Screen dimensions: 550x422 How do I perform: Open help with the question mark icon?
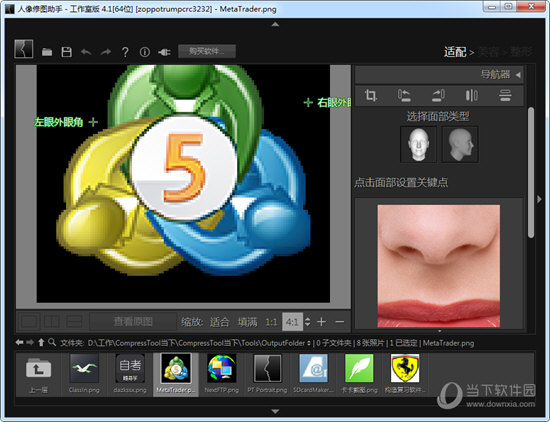pyautogui.click(x=125, y=52)
